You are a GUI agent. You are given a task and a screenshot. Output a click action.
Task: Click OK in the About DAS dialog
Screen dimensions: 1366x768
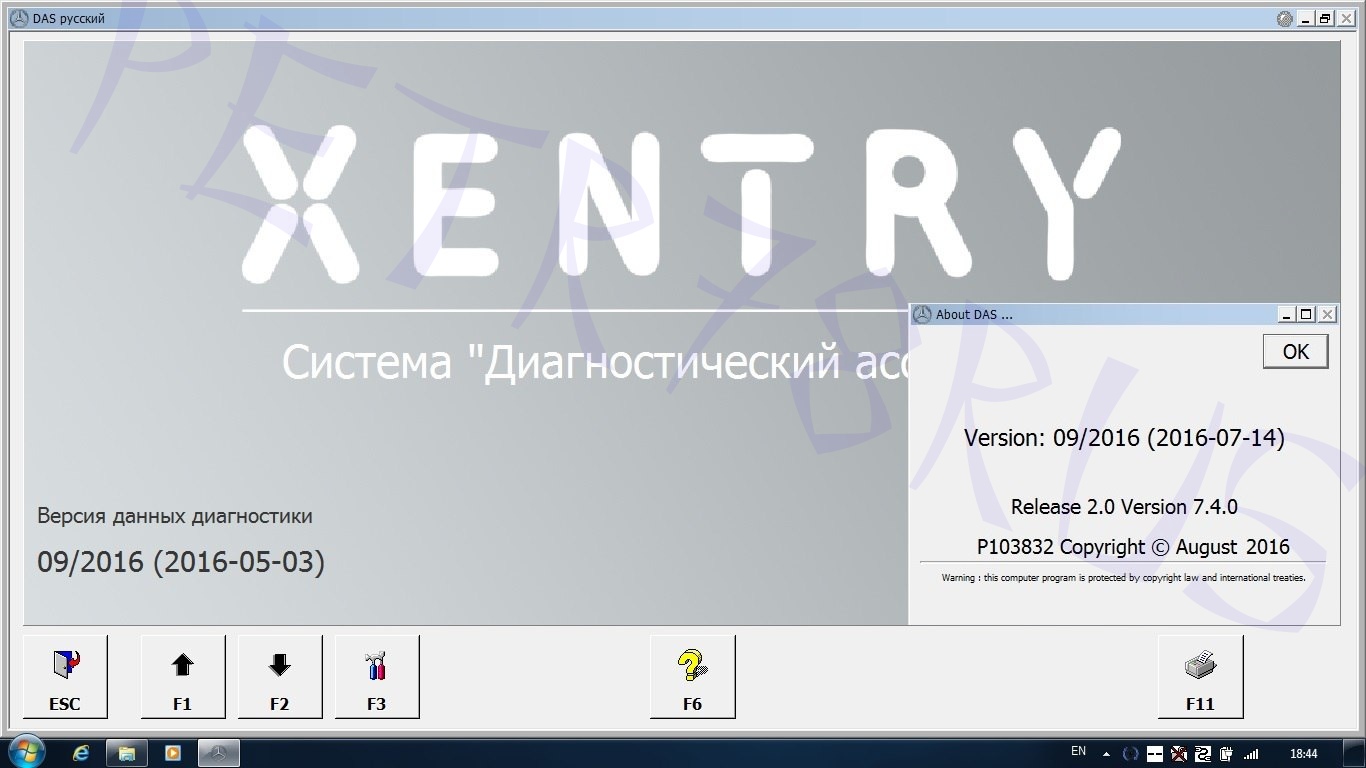click(x=1296, y=351)
